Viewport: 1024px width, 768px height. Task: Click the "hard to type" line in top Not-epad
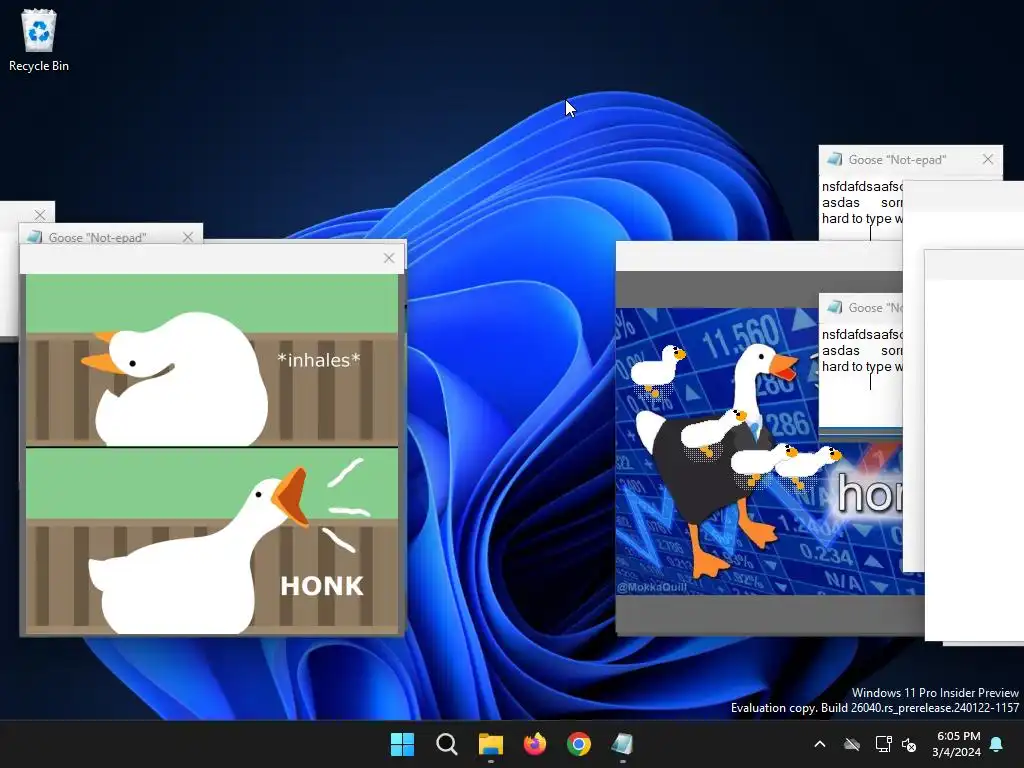click(862, 219)
